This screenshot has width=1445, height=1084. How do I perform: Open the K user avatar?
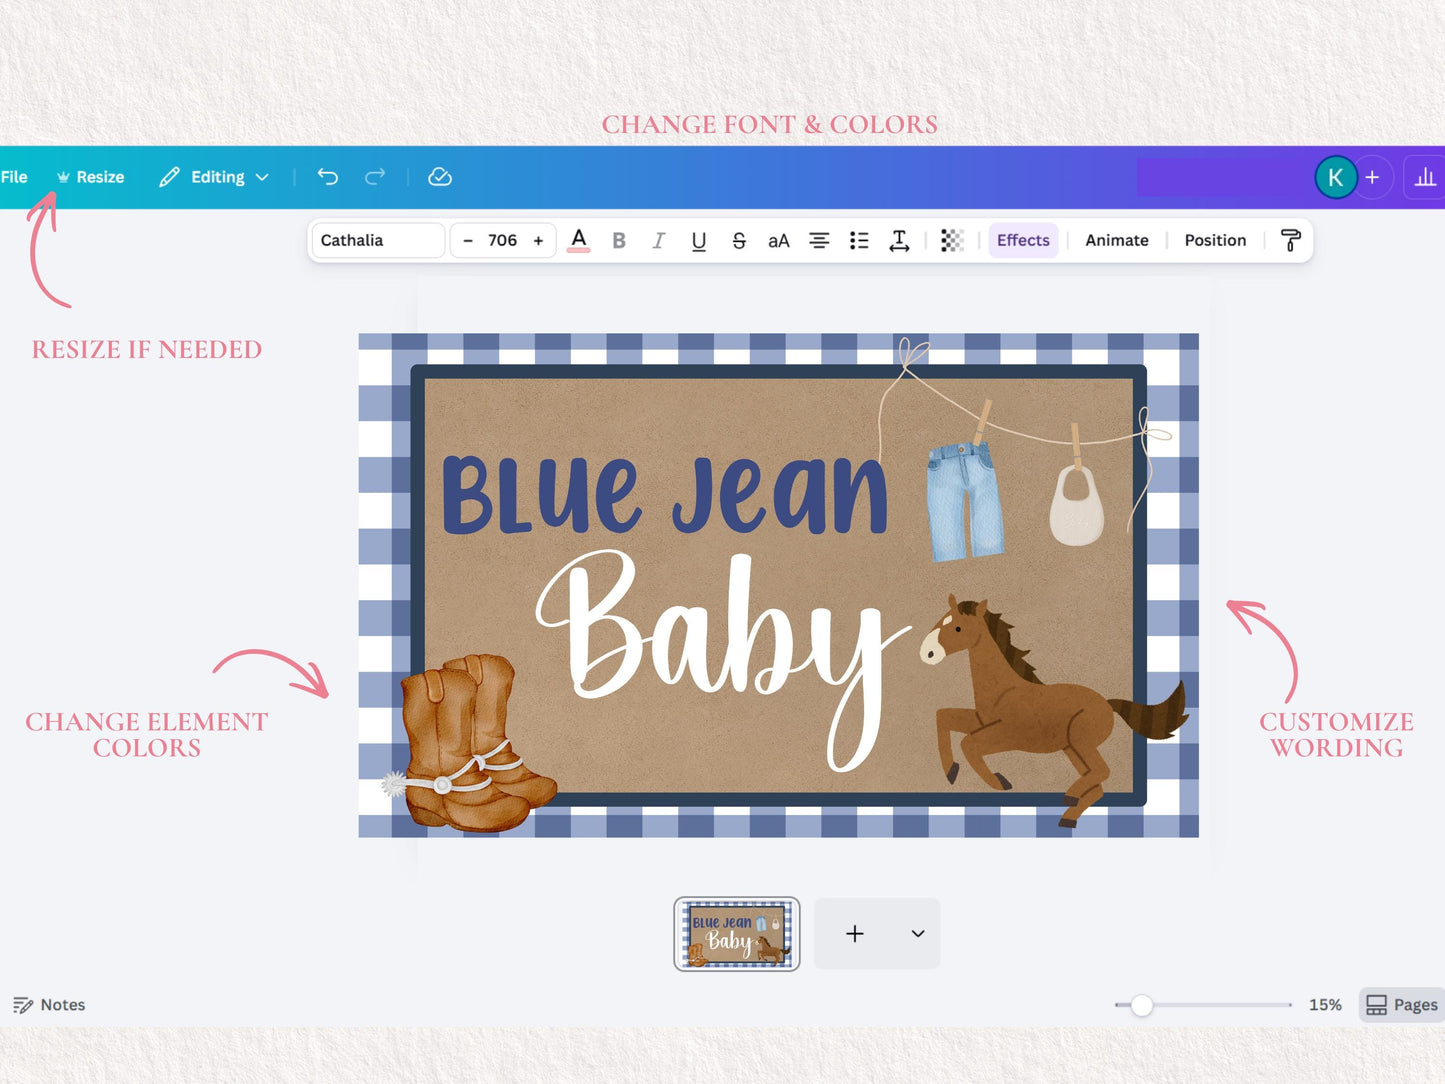pos(1335,178)
